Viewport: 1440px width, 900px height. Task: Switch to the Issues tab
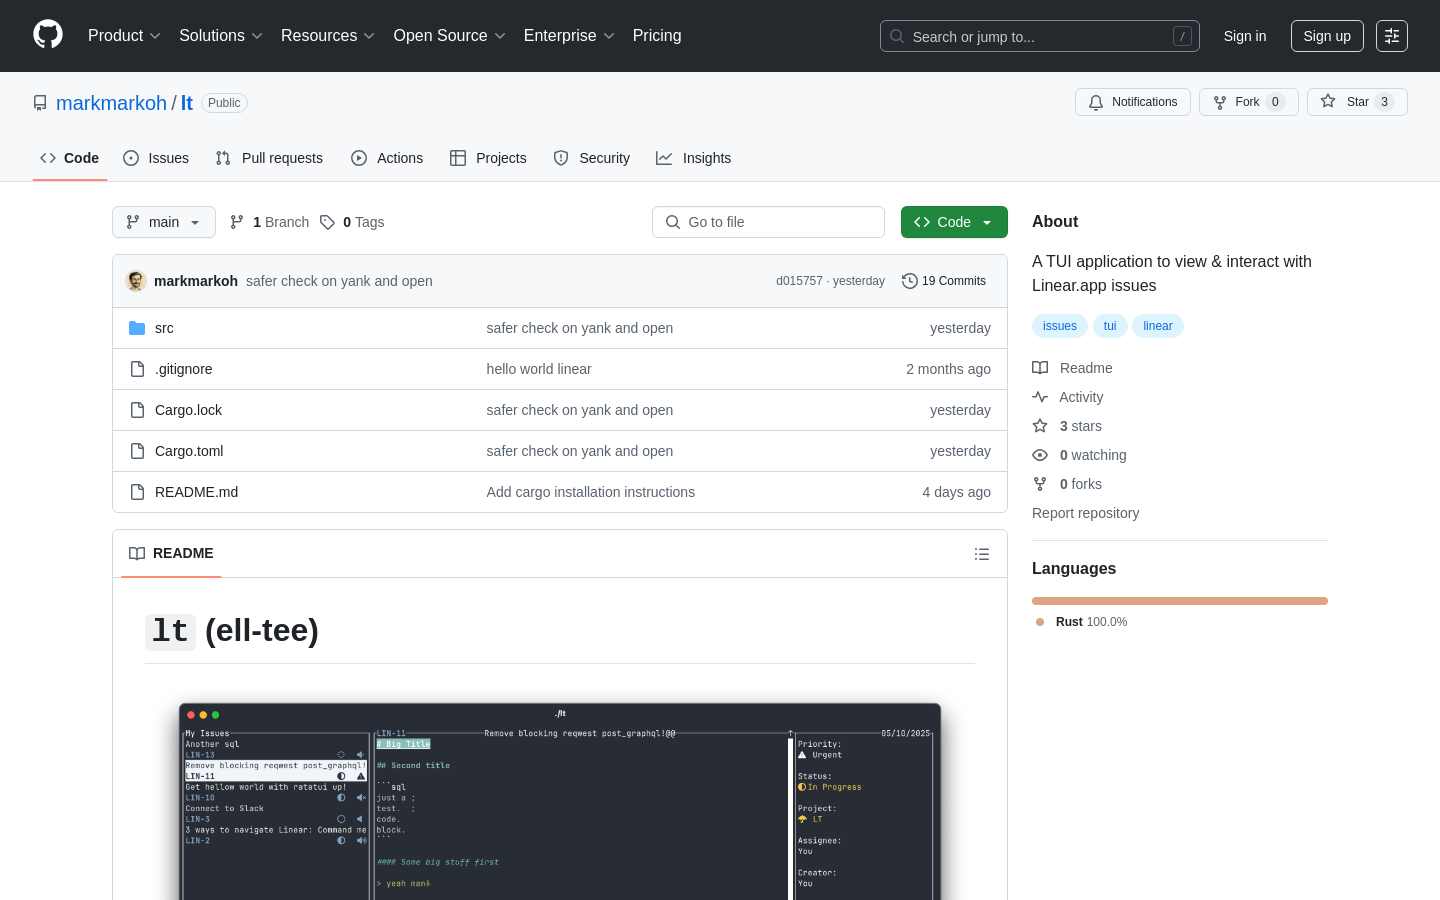click(156, 158)
